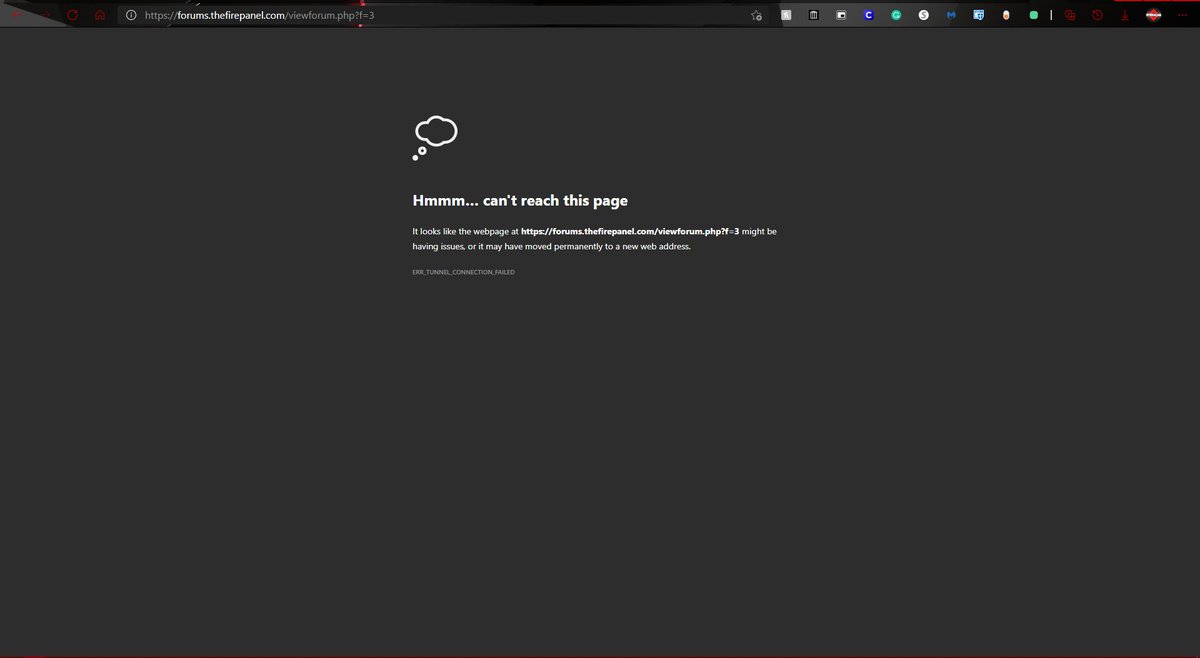Open the Settings and more ellipsis menu
The height and width of the screenshot is (658, 1200).
[1182, 15]
